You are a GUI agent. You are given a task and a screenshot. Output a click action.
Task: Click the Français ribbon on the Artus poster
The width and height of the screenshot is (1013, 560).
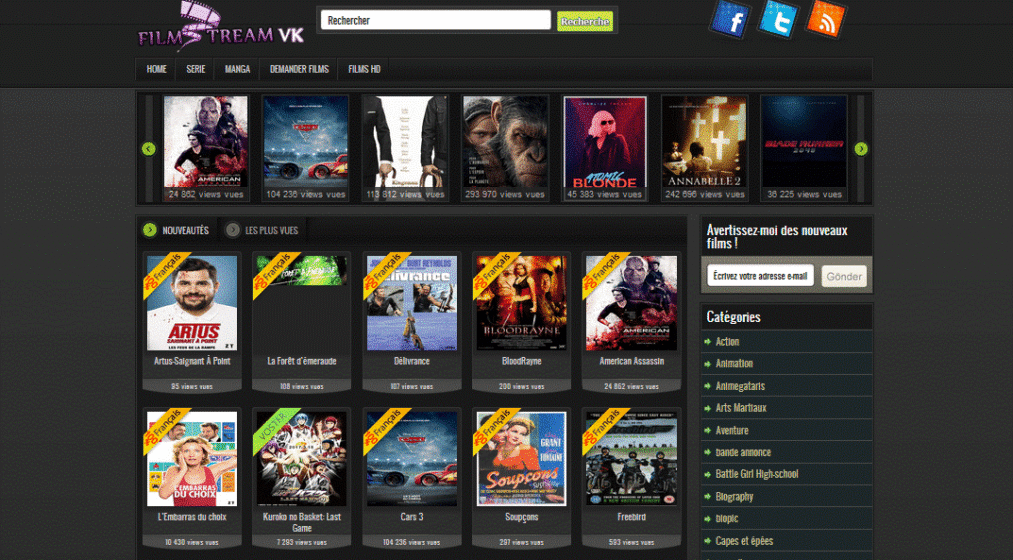coord(165,273)
